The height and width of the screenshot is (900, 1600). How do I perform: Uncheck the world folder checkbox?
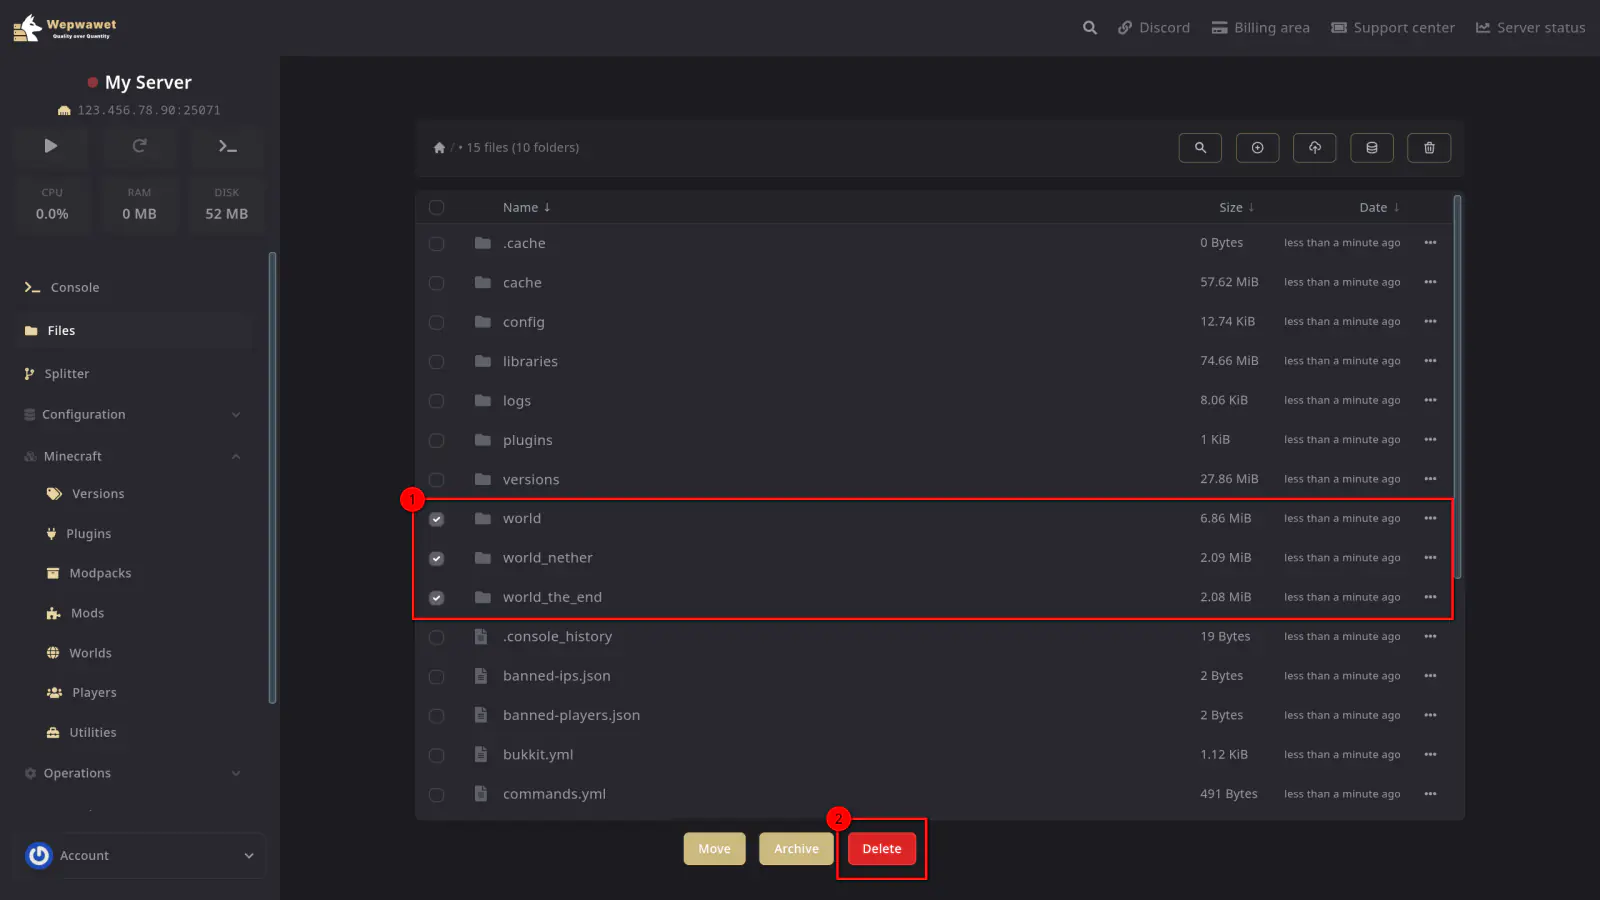point(437,519)
